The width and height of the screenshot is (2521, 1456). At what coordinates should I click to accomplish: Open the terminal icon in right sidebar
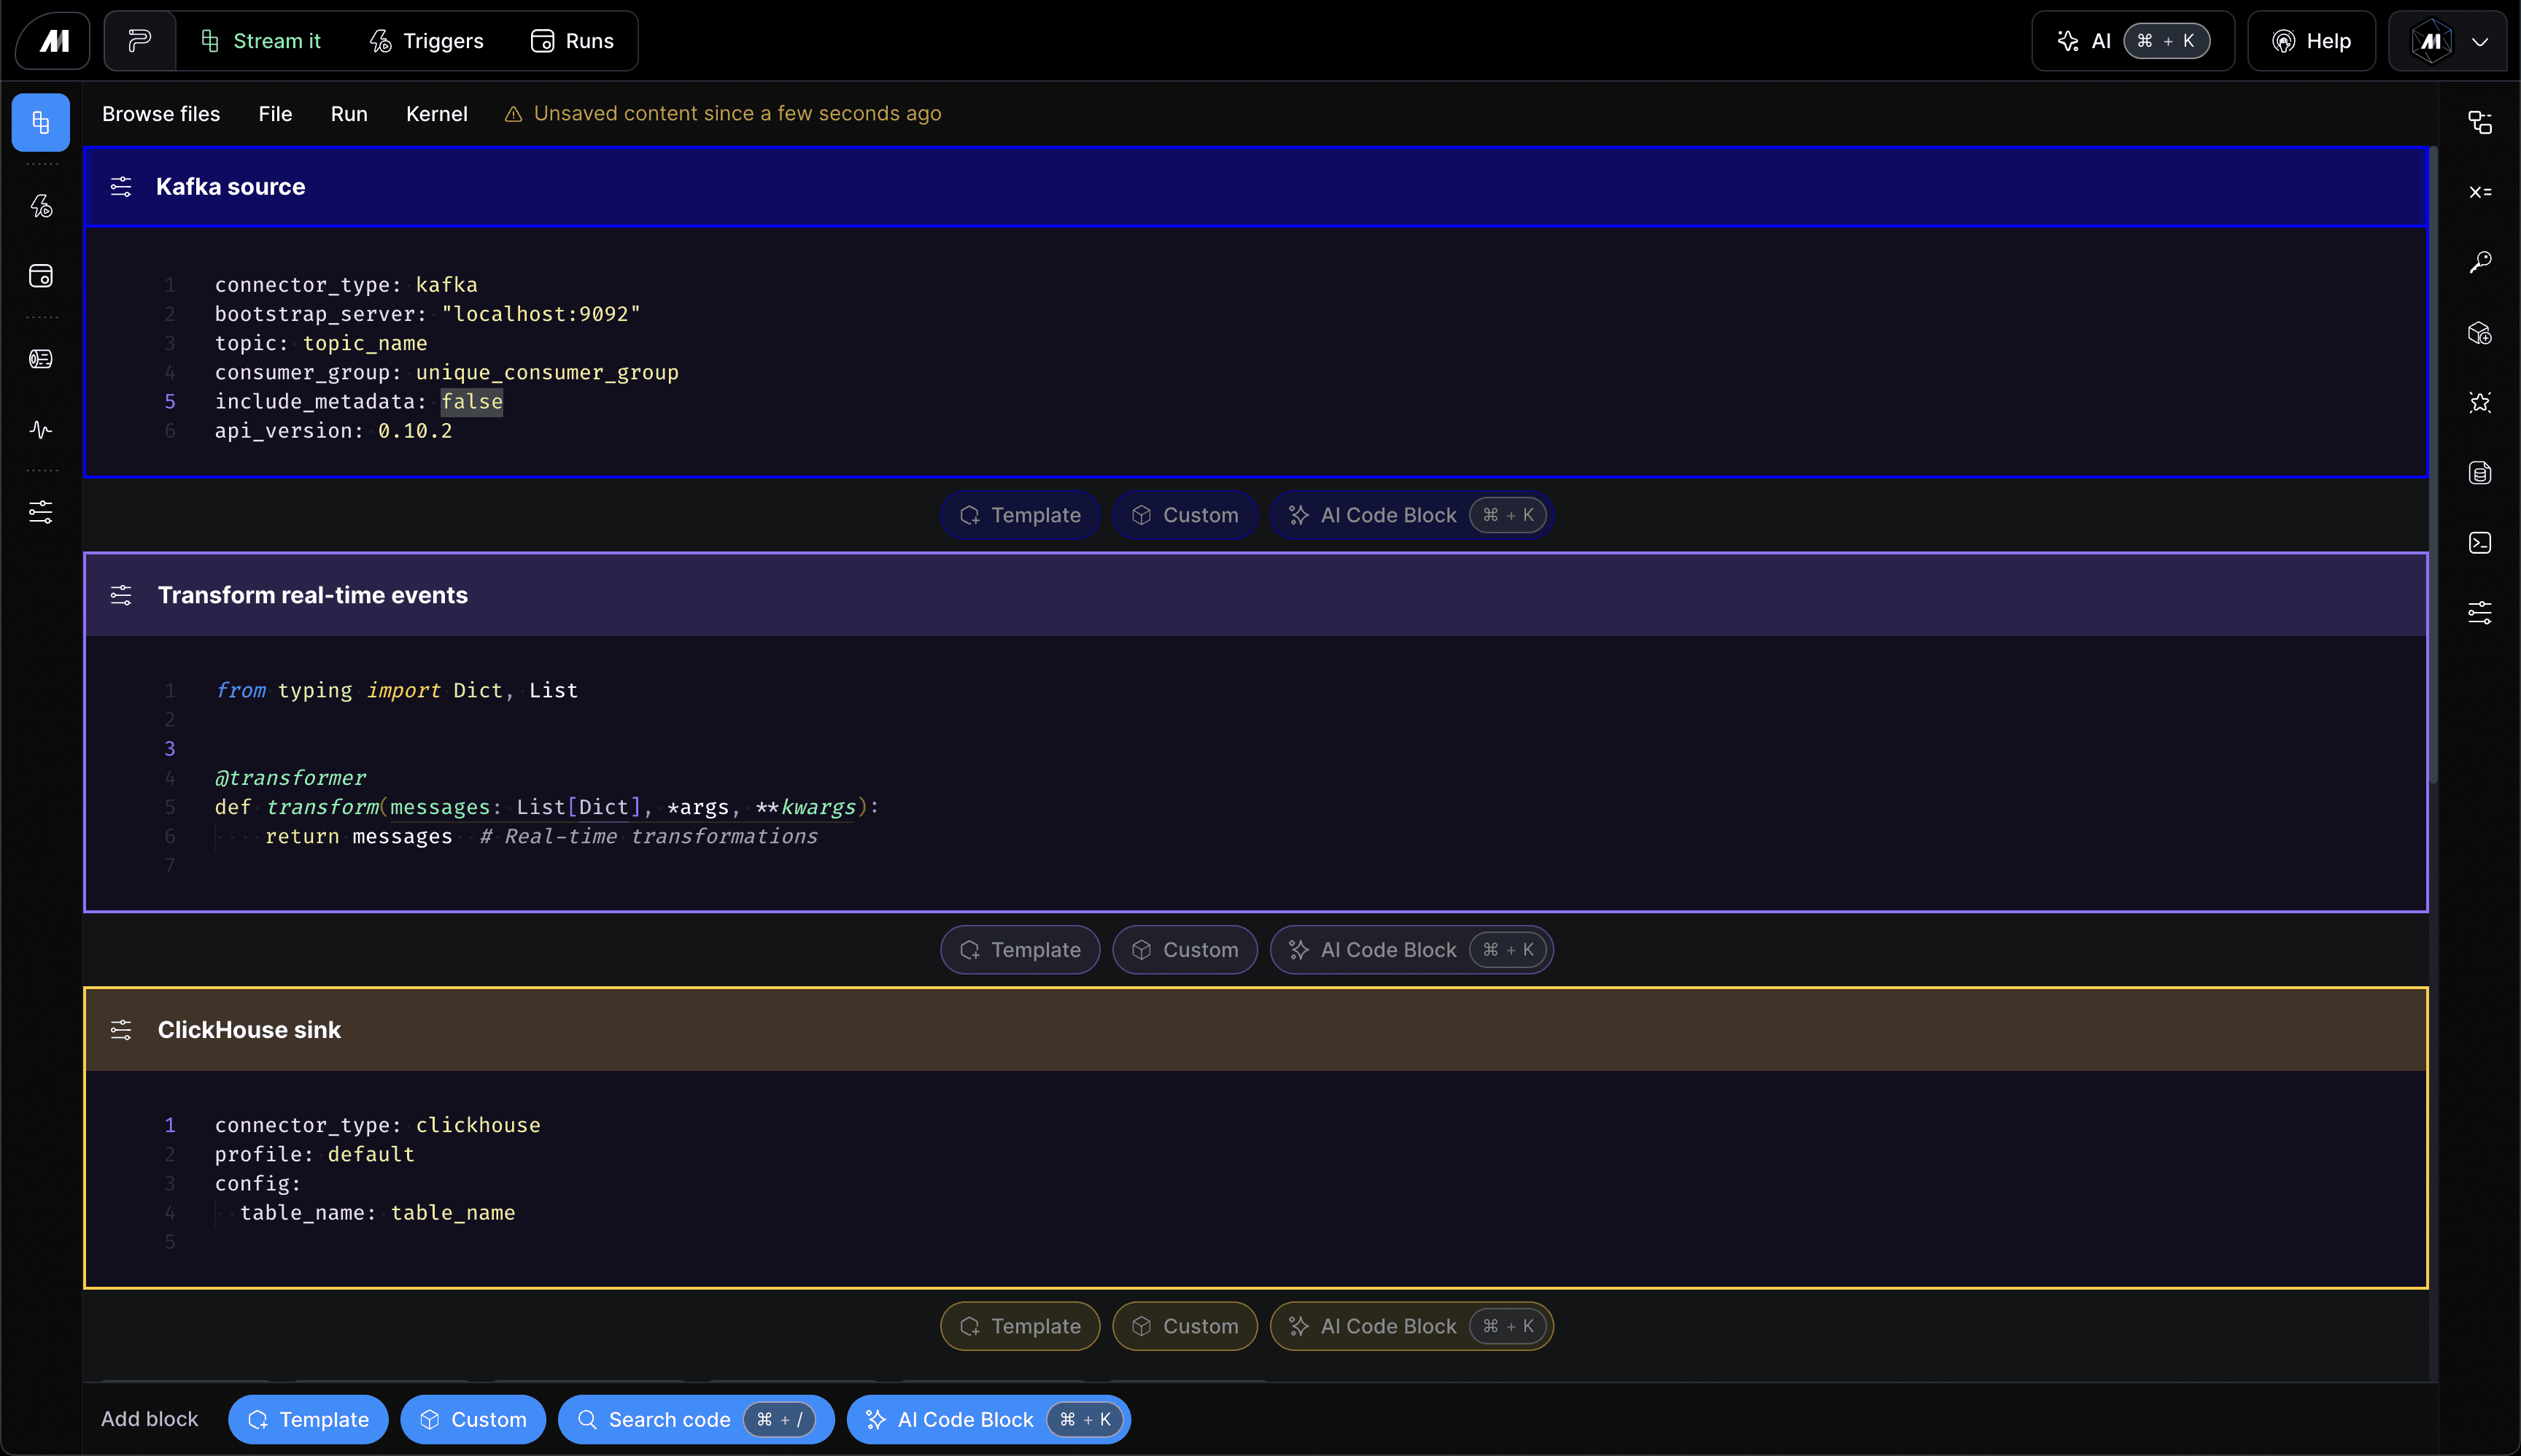(x=2480, y=543)
